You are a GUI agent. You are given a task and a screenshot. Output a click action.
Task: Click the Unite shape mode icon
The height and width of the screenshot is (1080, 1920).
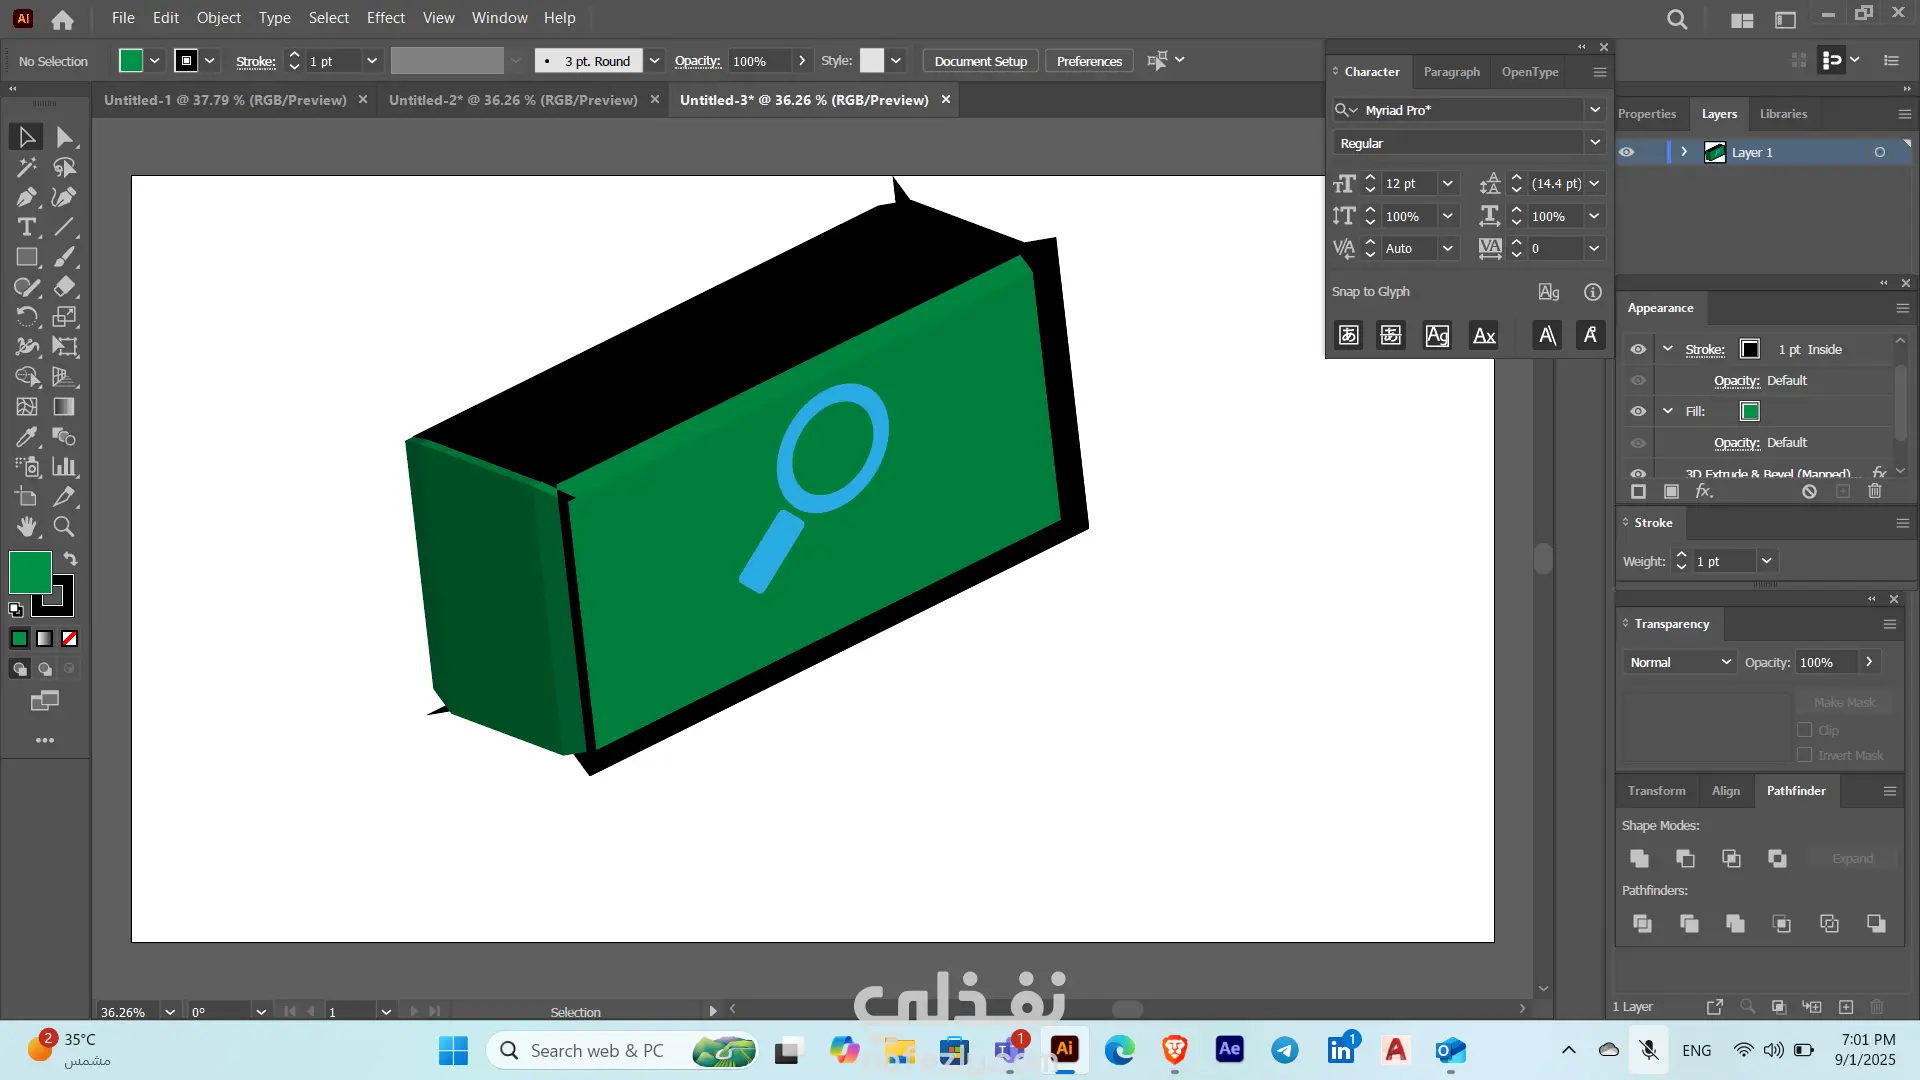(1639, 858)
